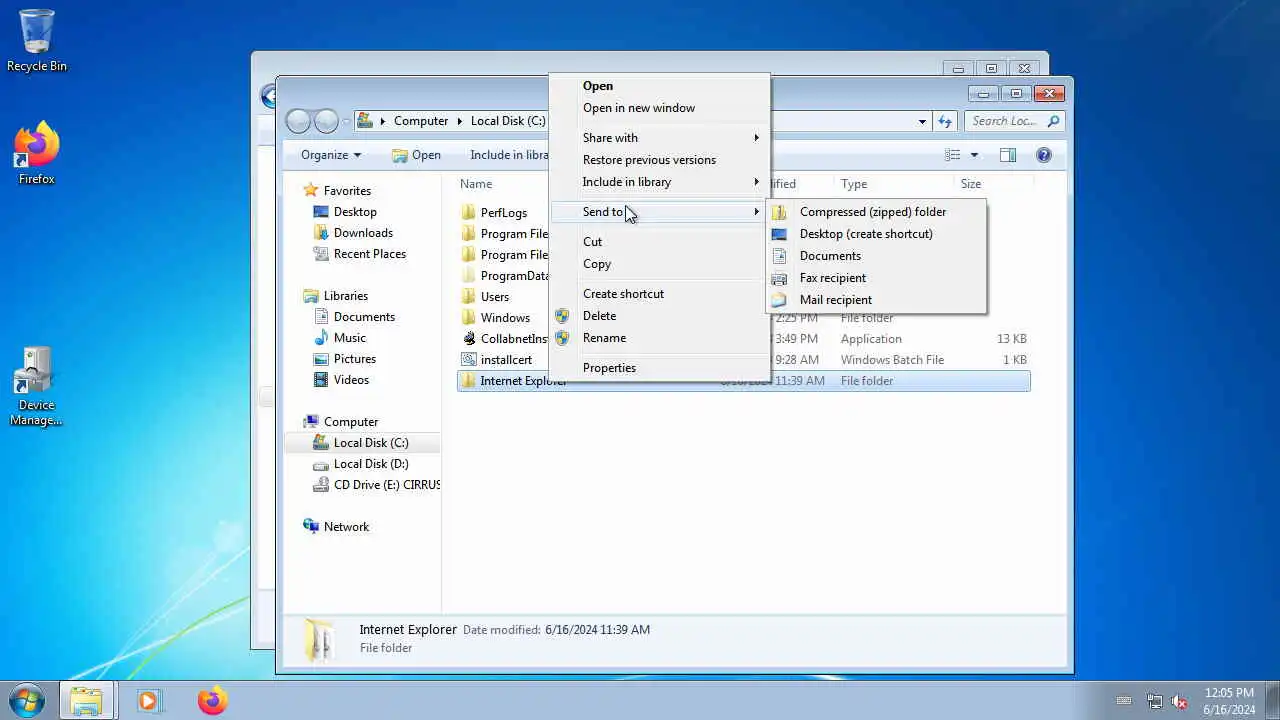Launch Windows Media Player from the taskbar

[149, 700]
